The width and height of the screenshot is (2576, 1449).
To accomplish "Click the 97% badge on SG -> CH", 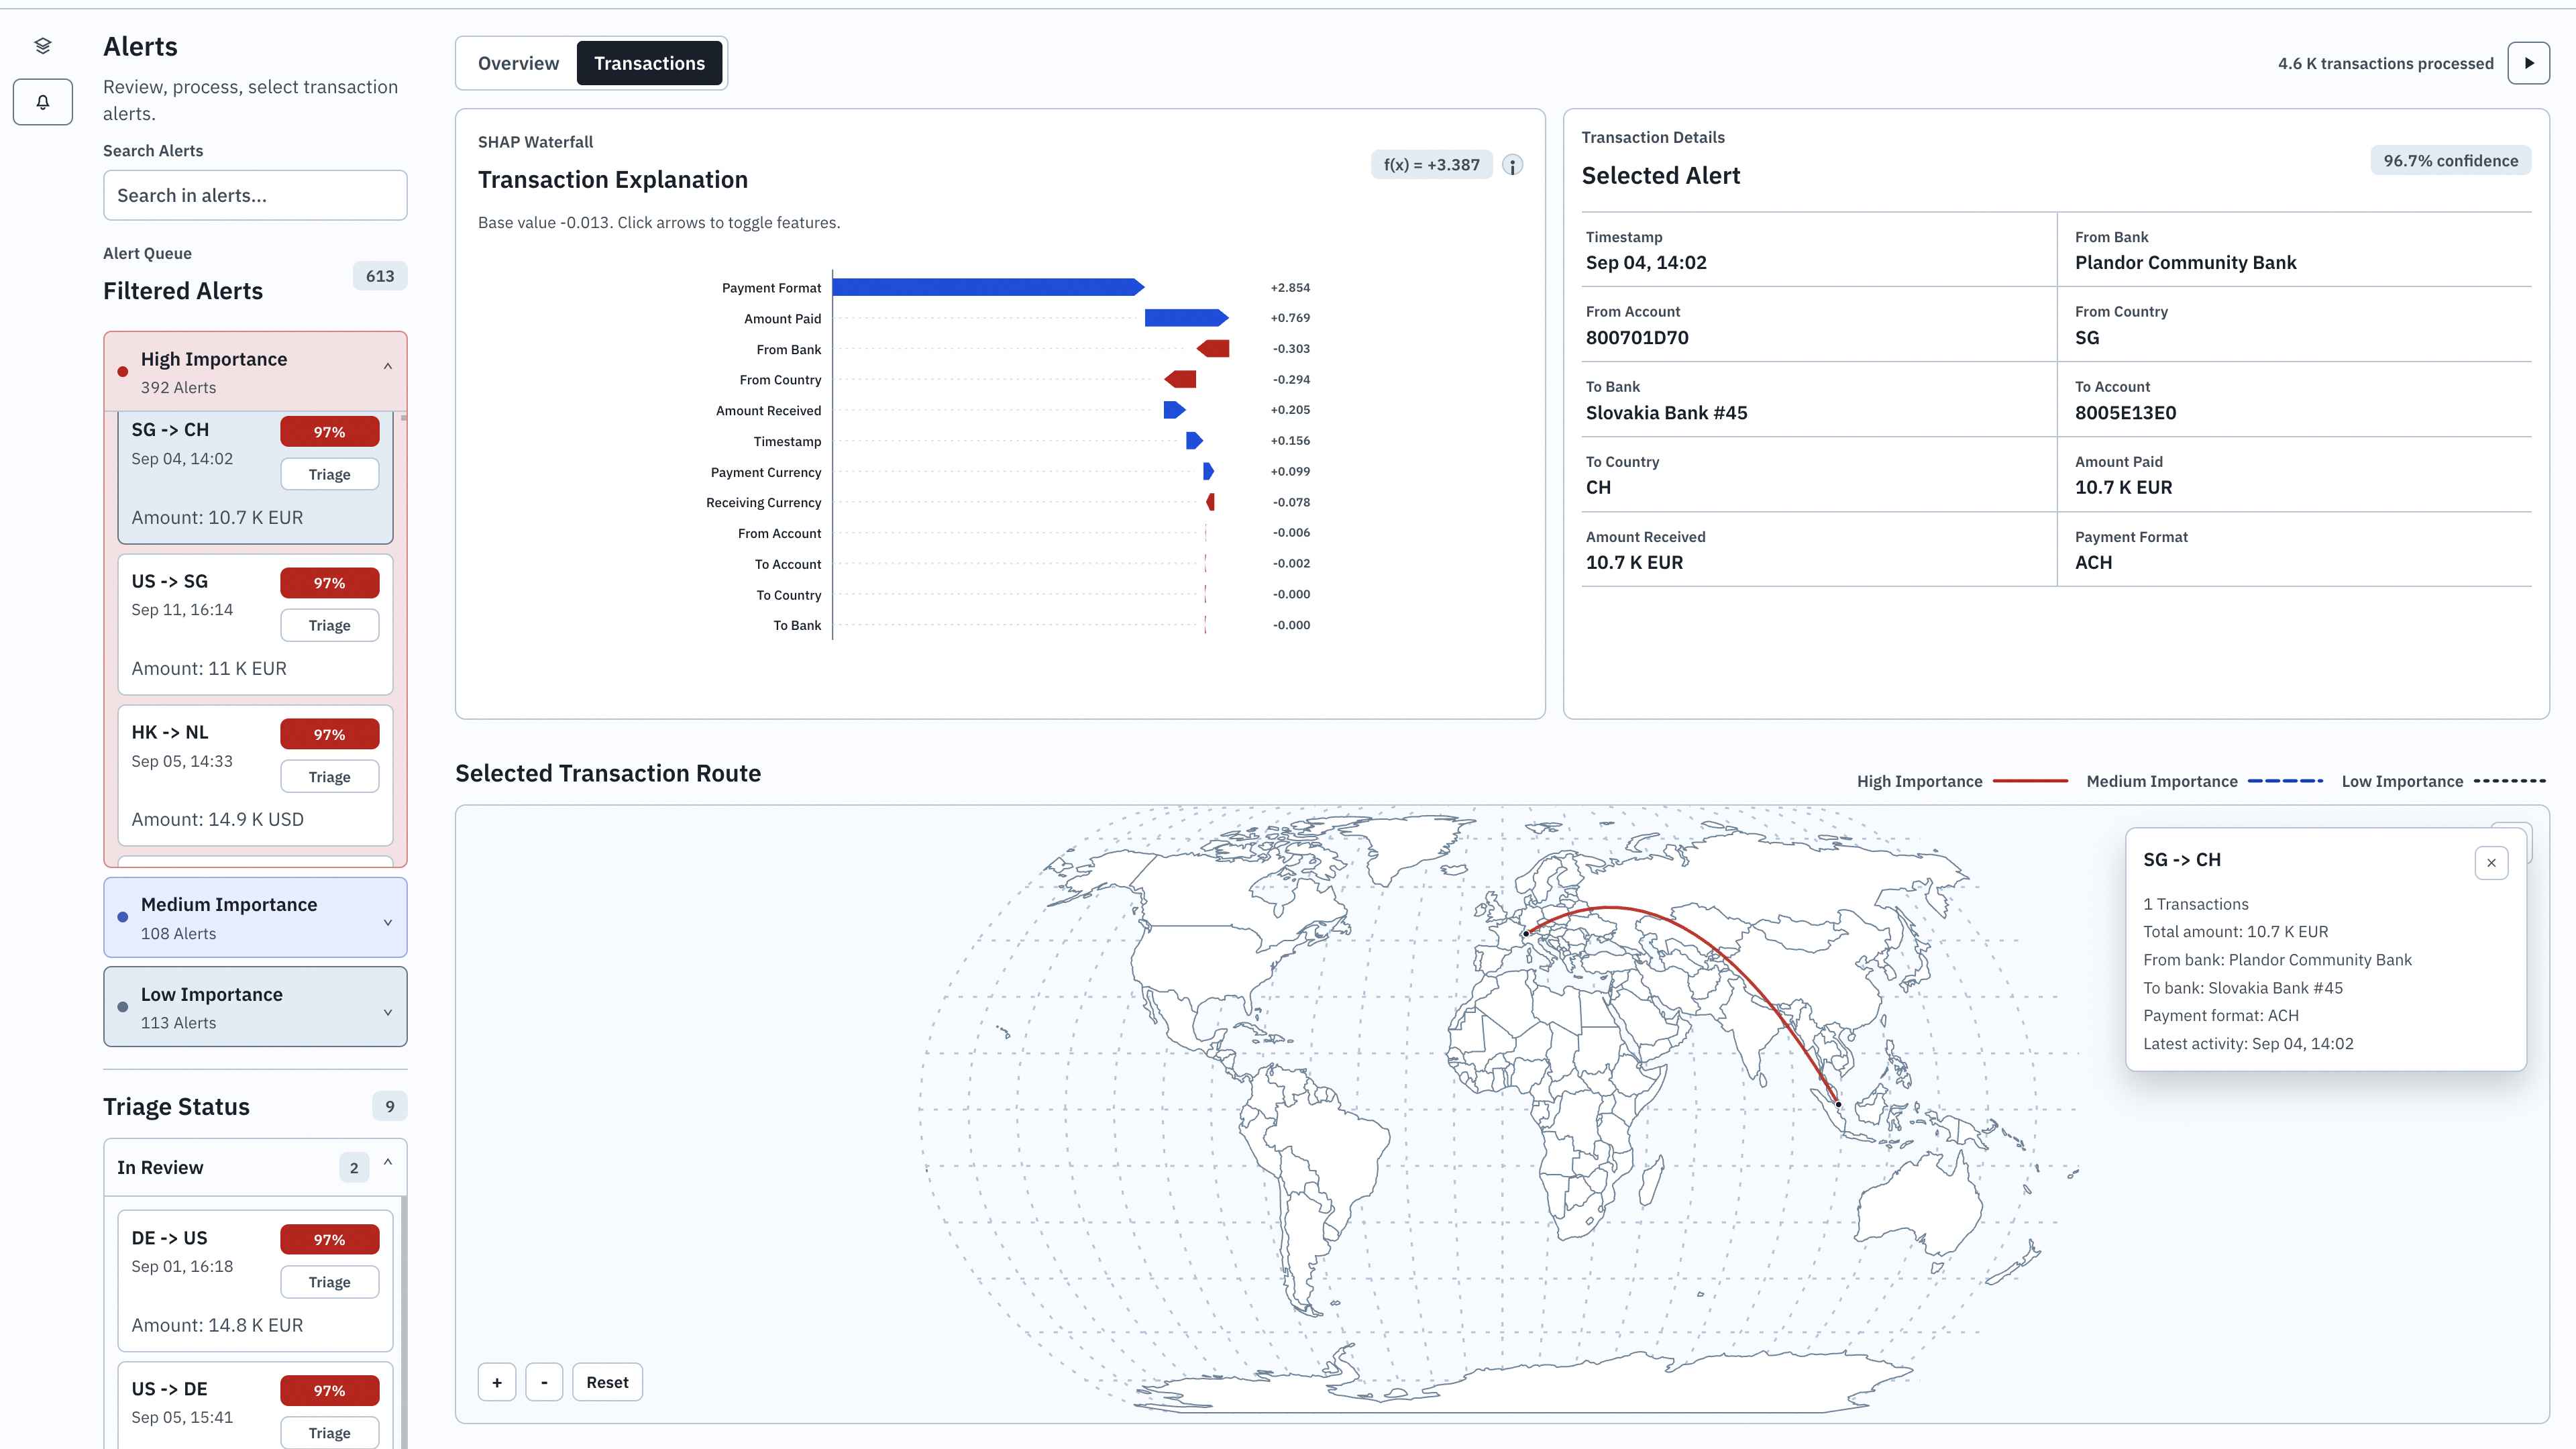I will click(329, 432).
